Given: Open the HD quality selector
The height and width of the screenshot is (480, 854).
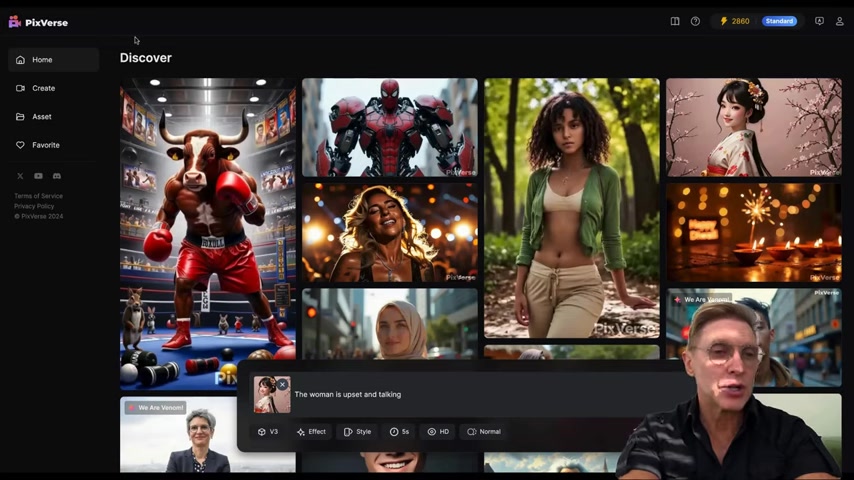Looking at the screenshot, I should point(438,432).
